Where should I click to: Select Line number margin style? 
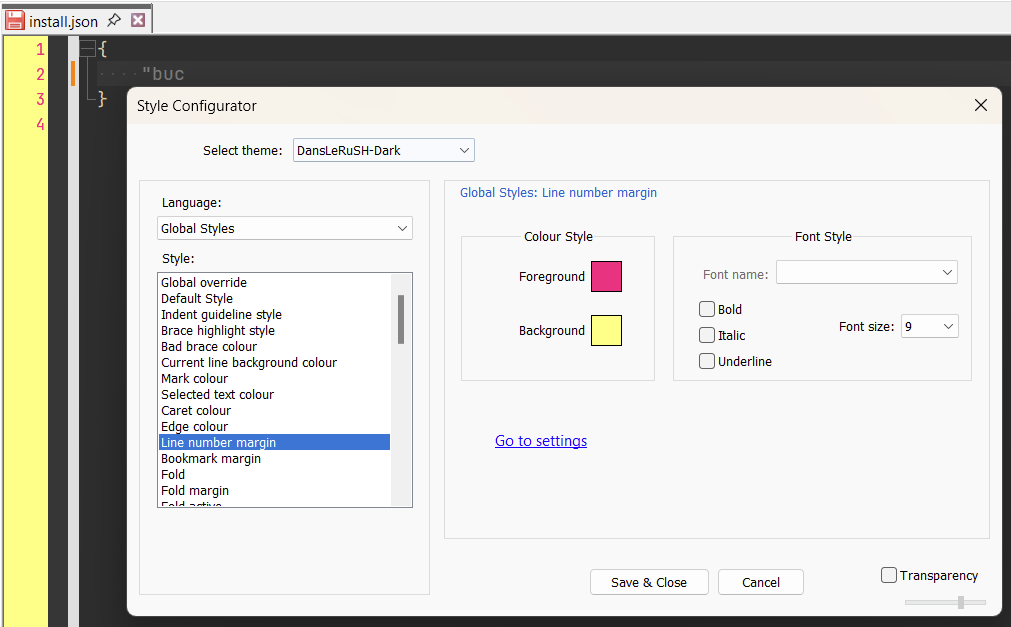coord(275,443)
